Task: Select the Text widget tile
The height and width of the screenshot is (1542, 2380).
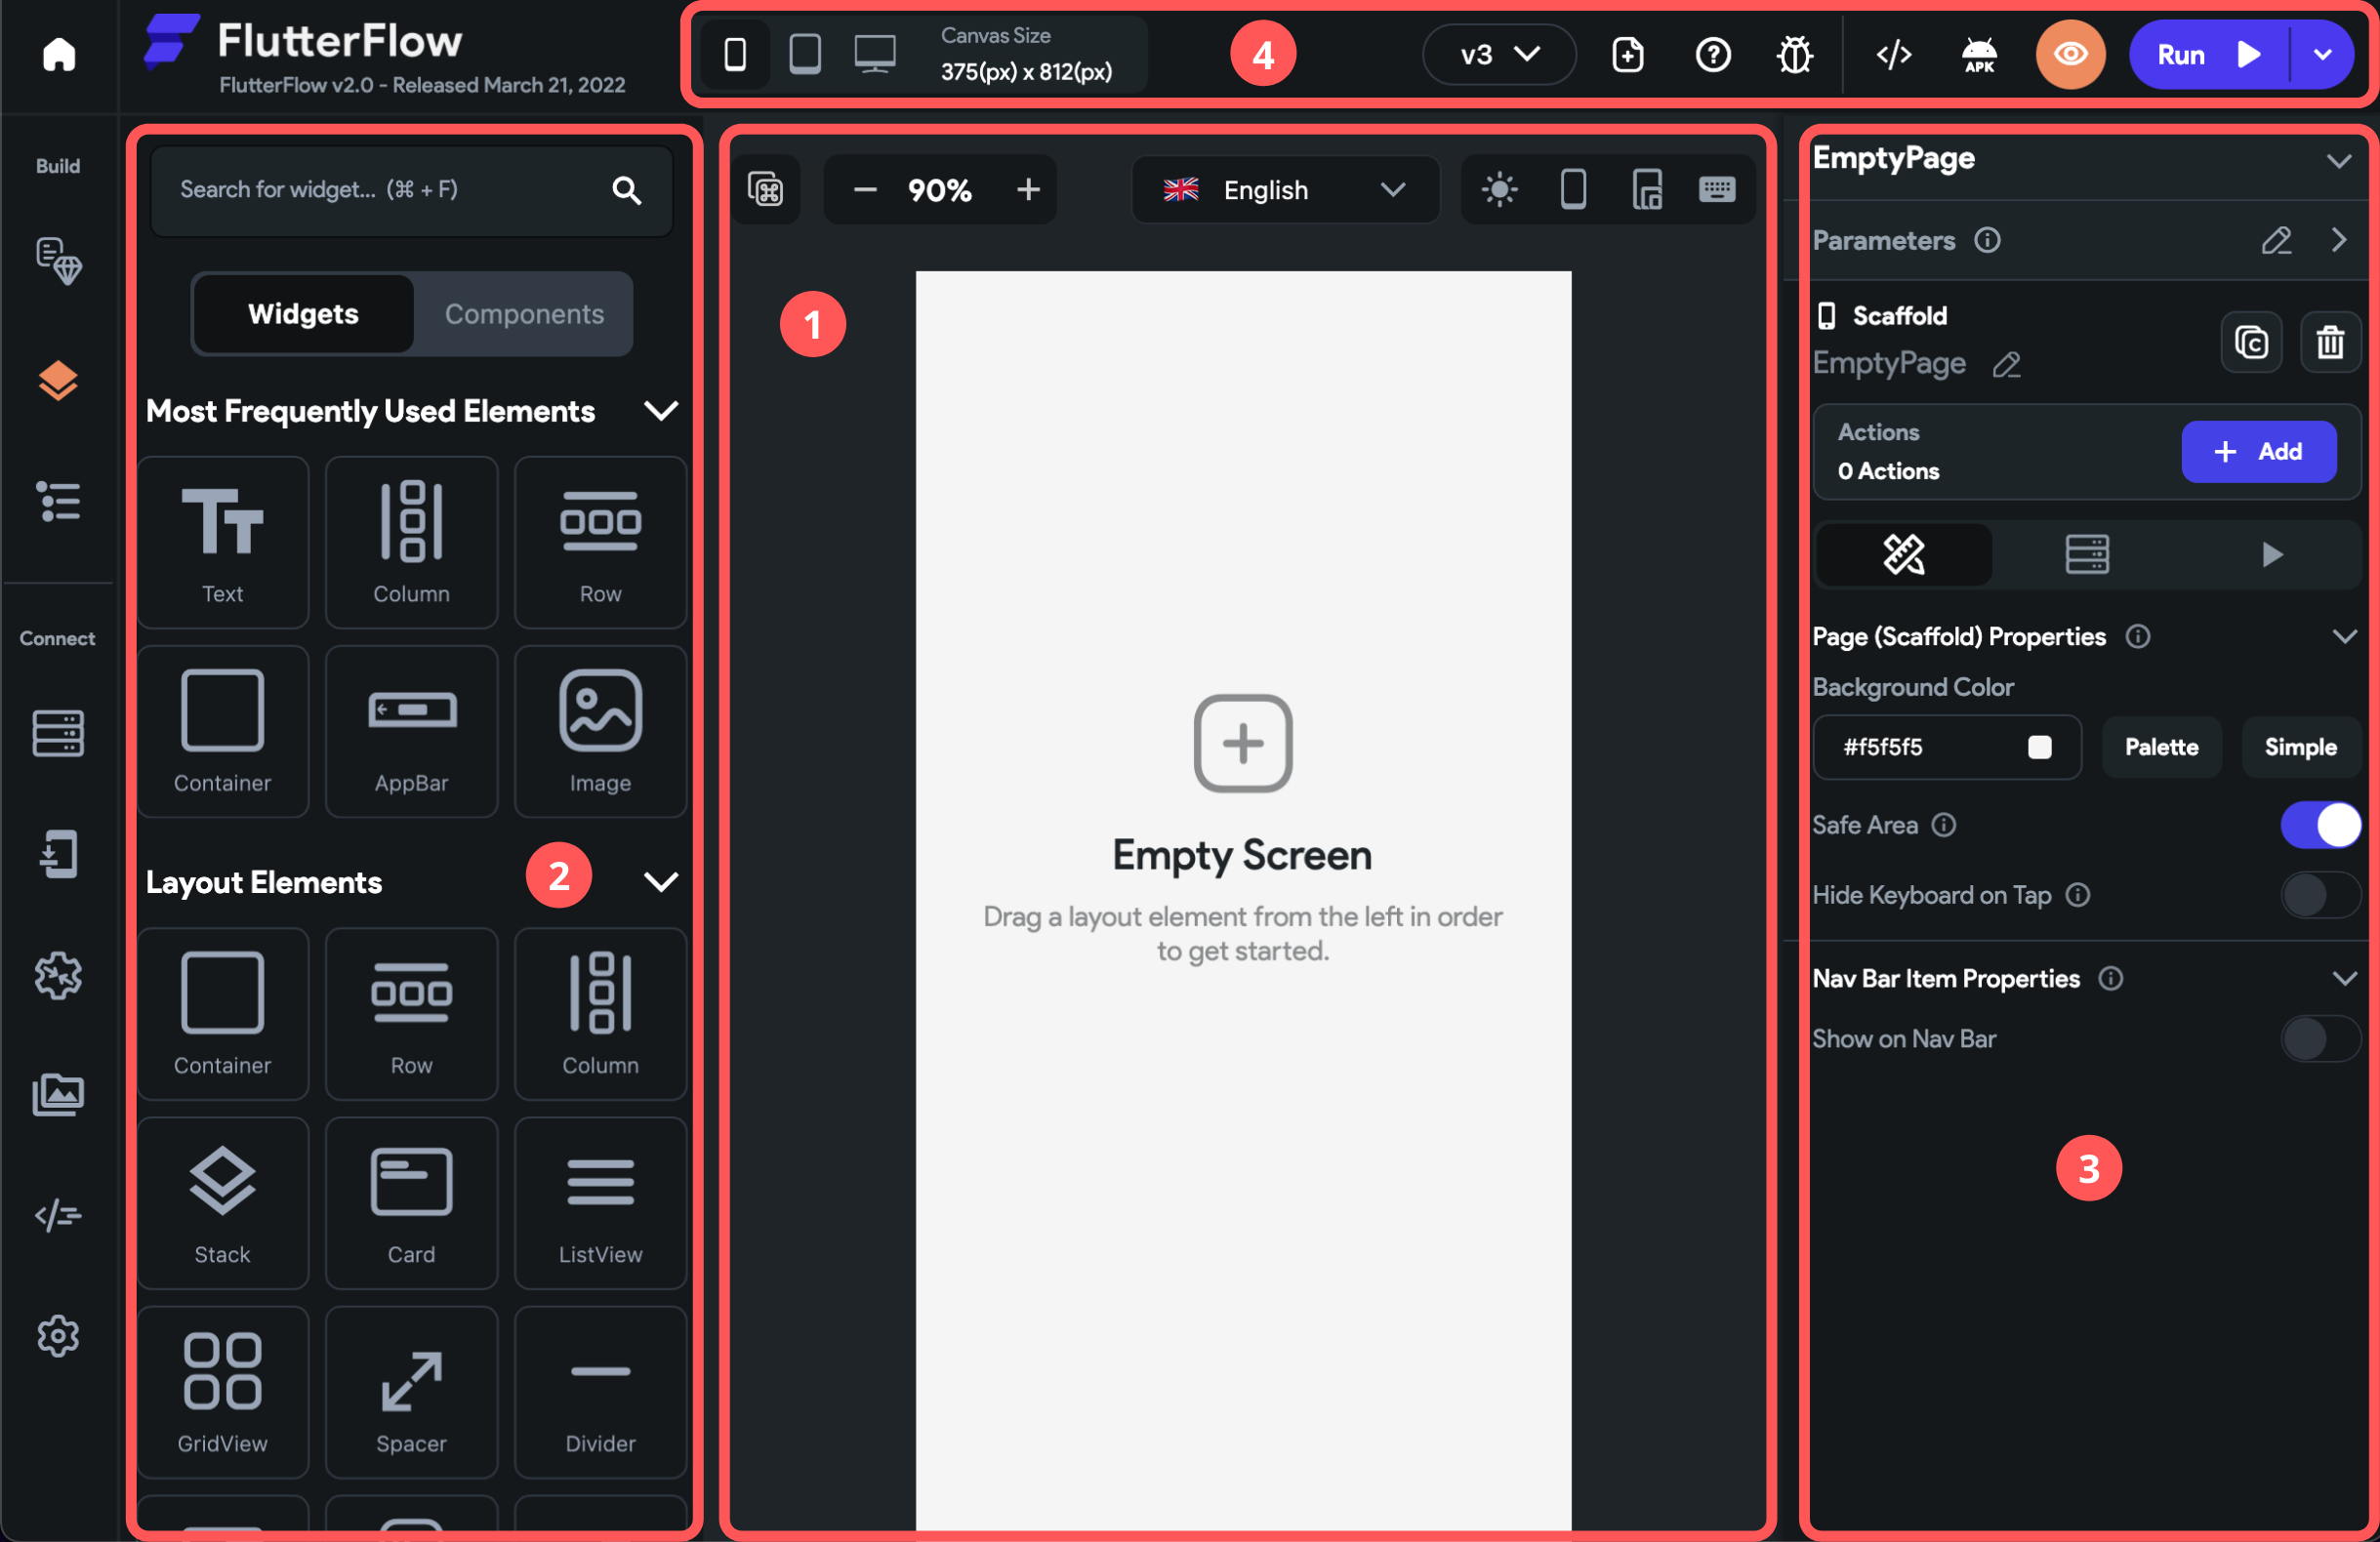Action: [x=223, y=543]
